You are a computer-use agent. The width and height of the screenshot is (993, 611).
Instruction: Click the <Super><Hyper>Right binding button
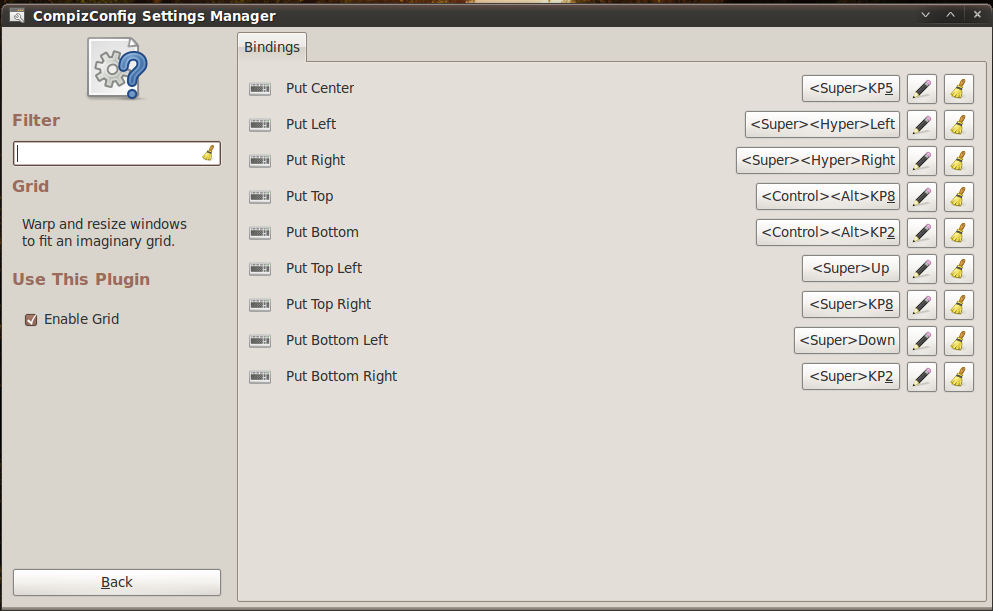[x=818, y=161]
